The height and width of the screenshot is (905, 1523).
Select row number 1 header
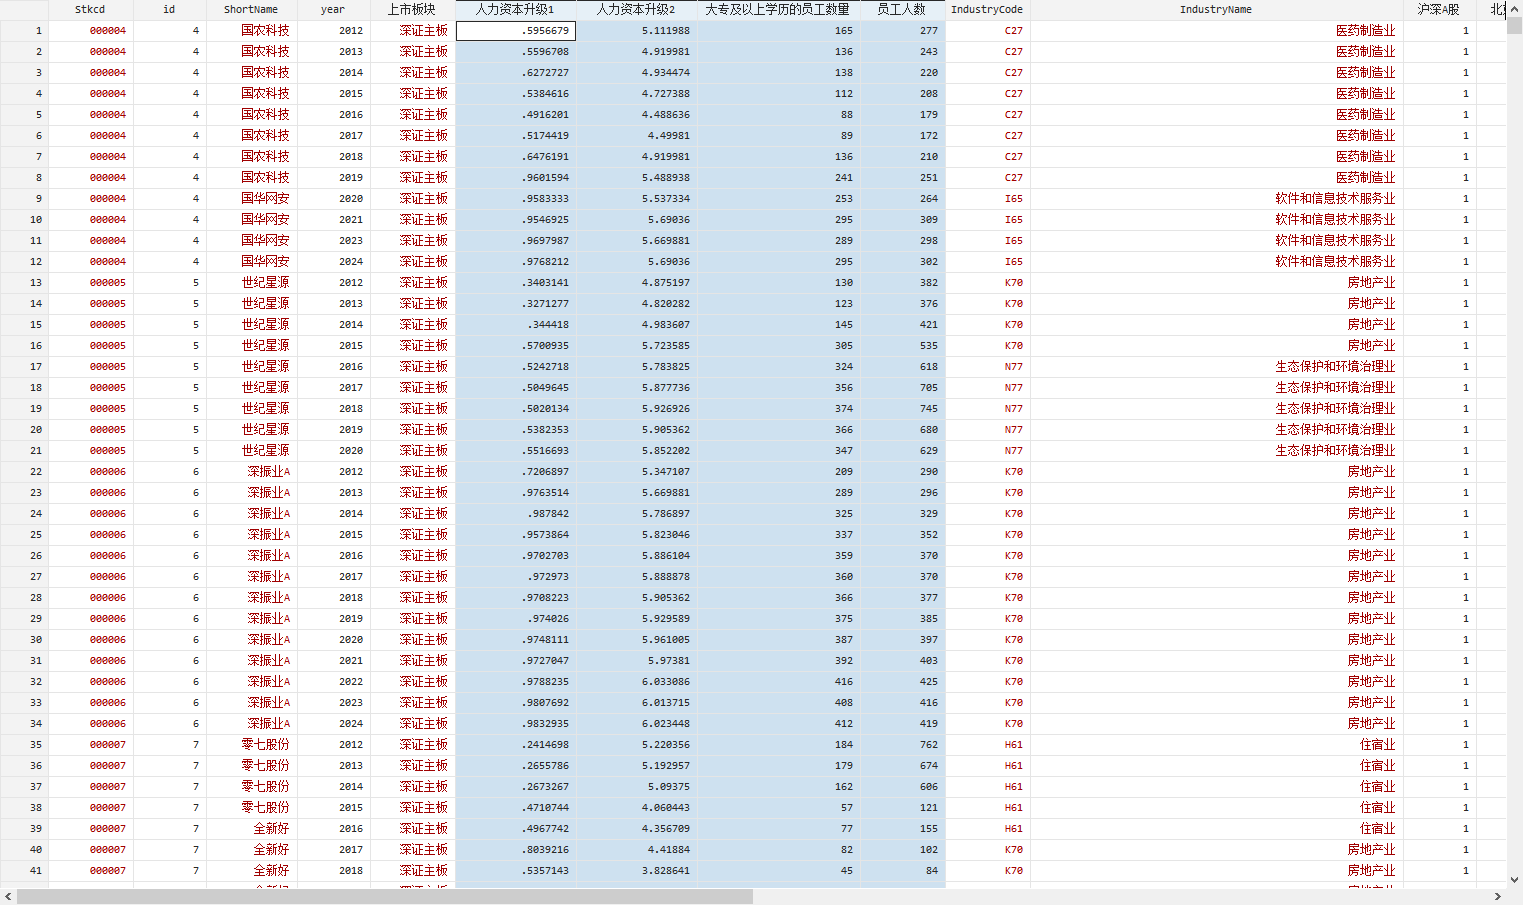(24, 30)
